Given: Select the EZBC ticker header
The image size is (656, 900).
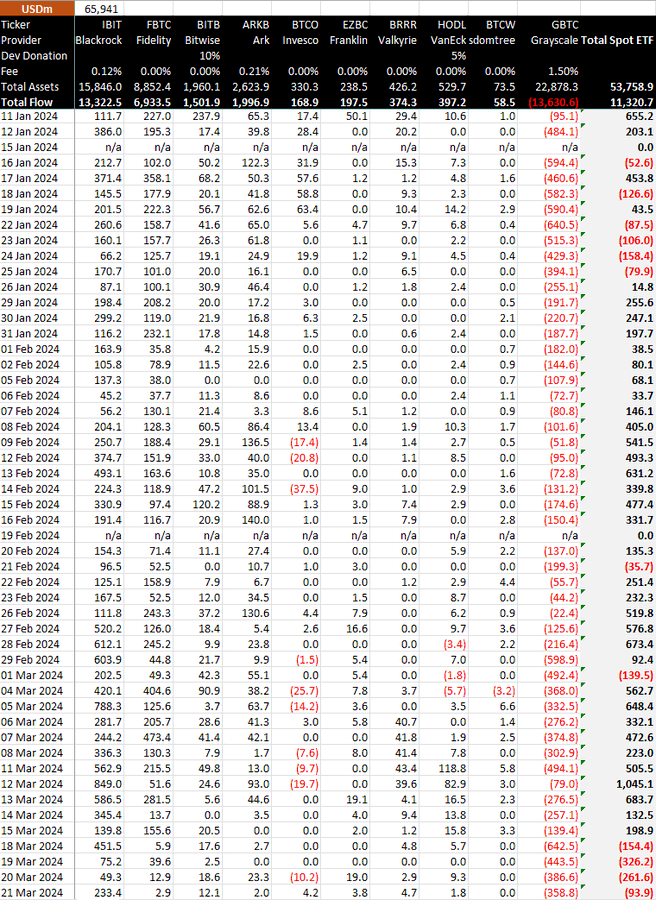Looking at the screenshot, I should click(355, 25).
